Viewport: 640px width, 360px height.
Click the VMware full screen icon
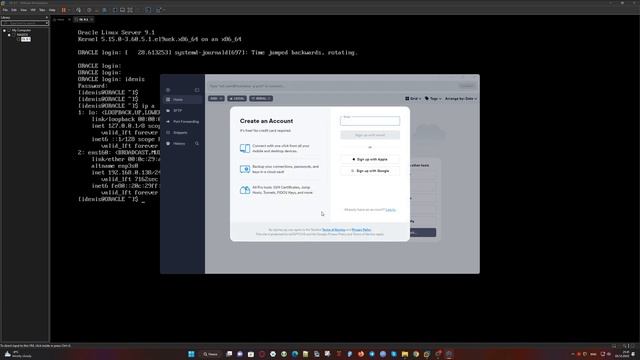(x=130, y=10)
